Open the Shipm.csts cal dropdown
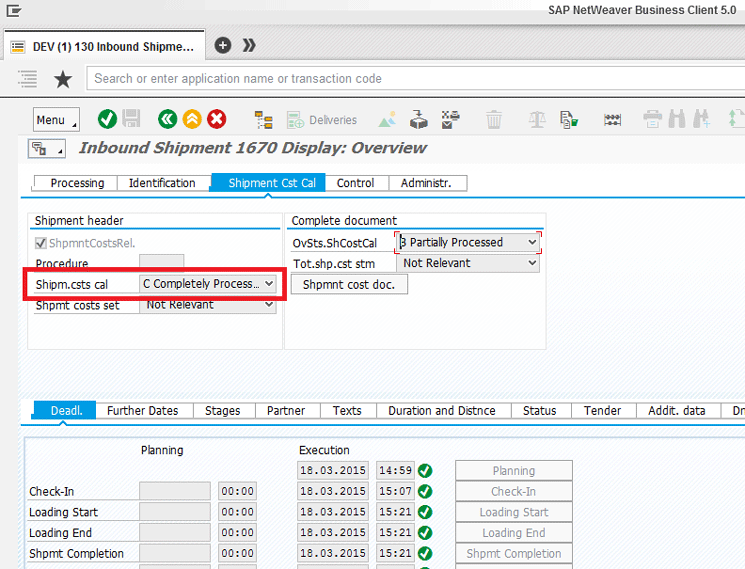Image resolution: width=745 pixels, height=569 pixels. coord(208,284)
